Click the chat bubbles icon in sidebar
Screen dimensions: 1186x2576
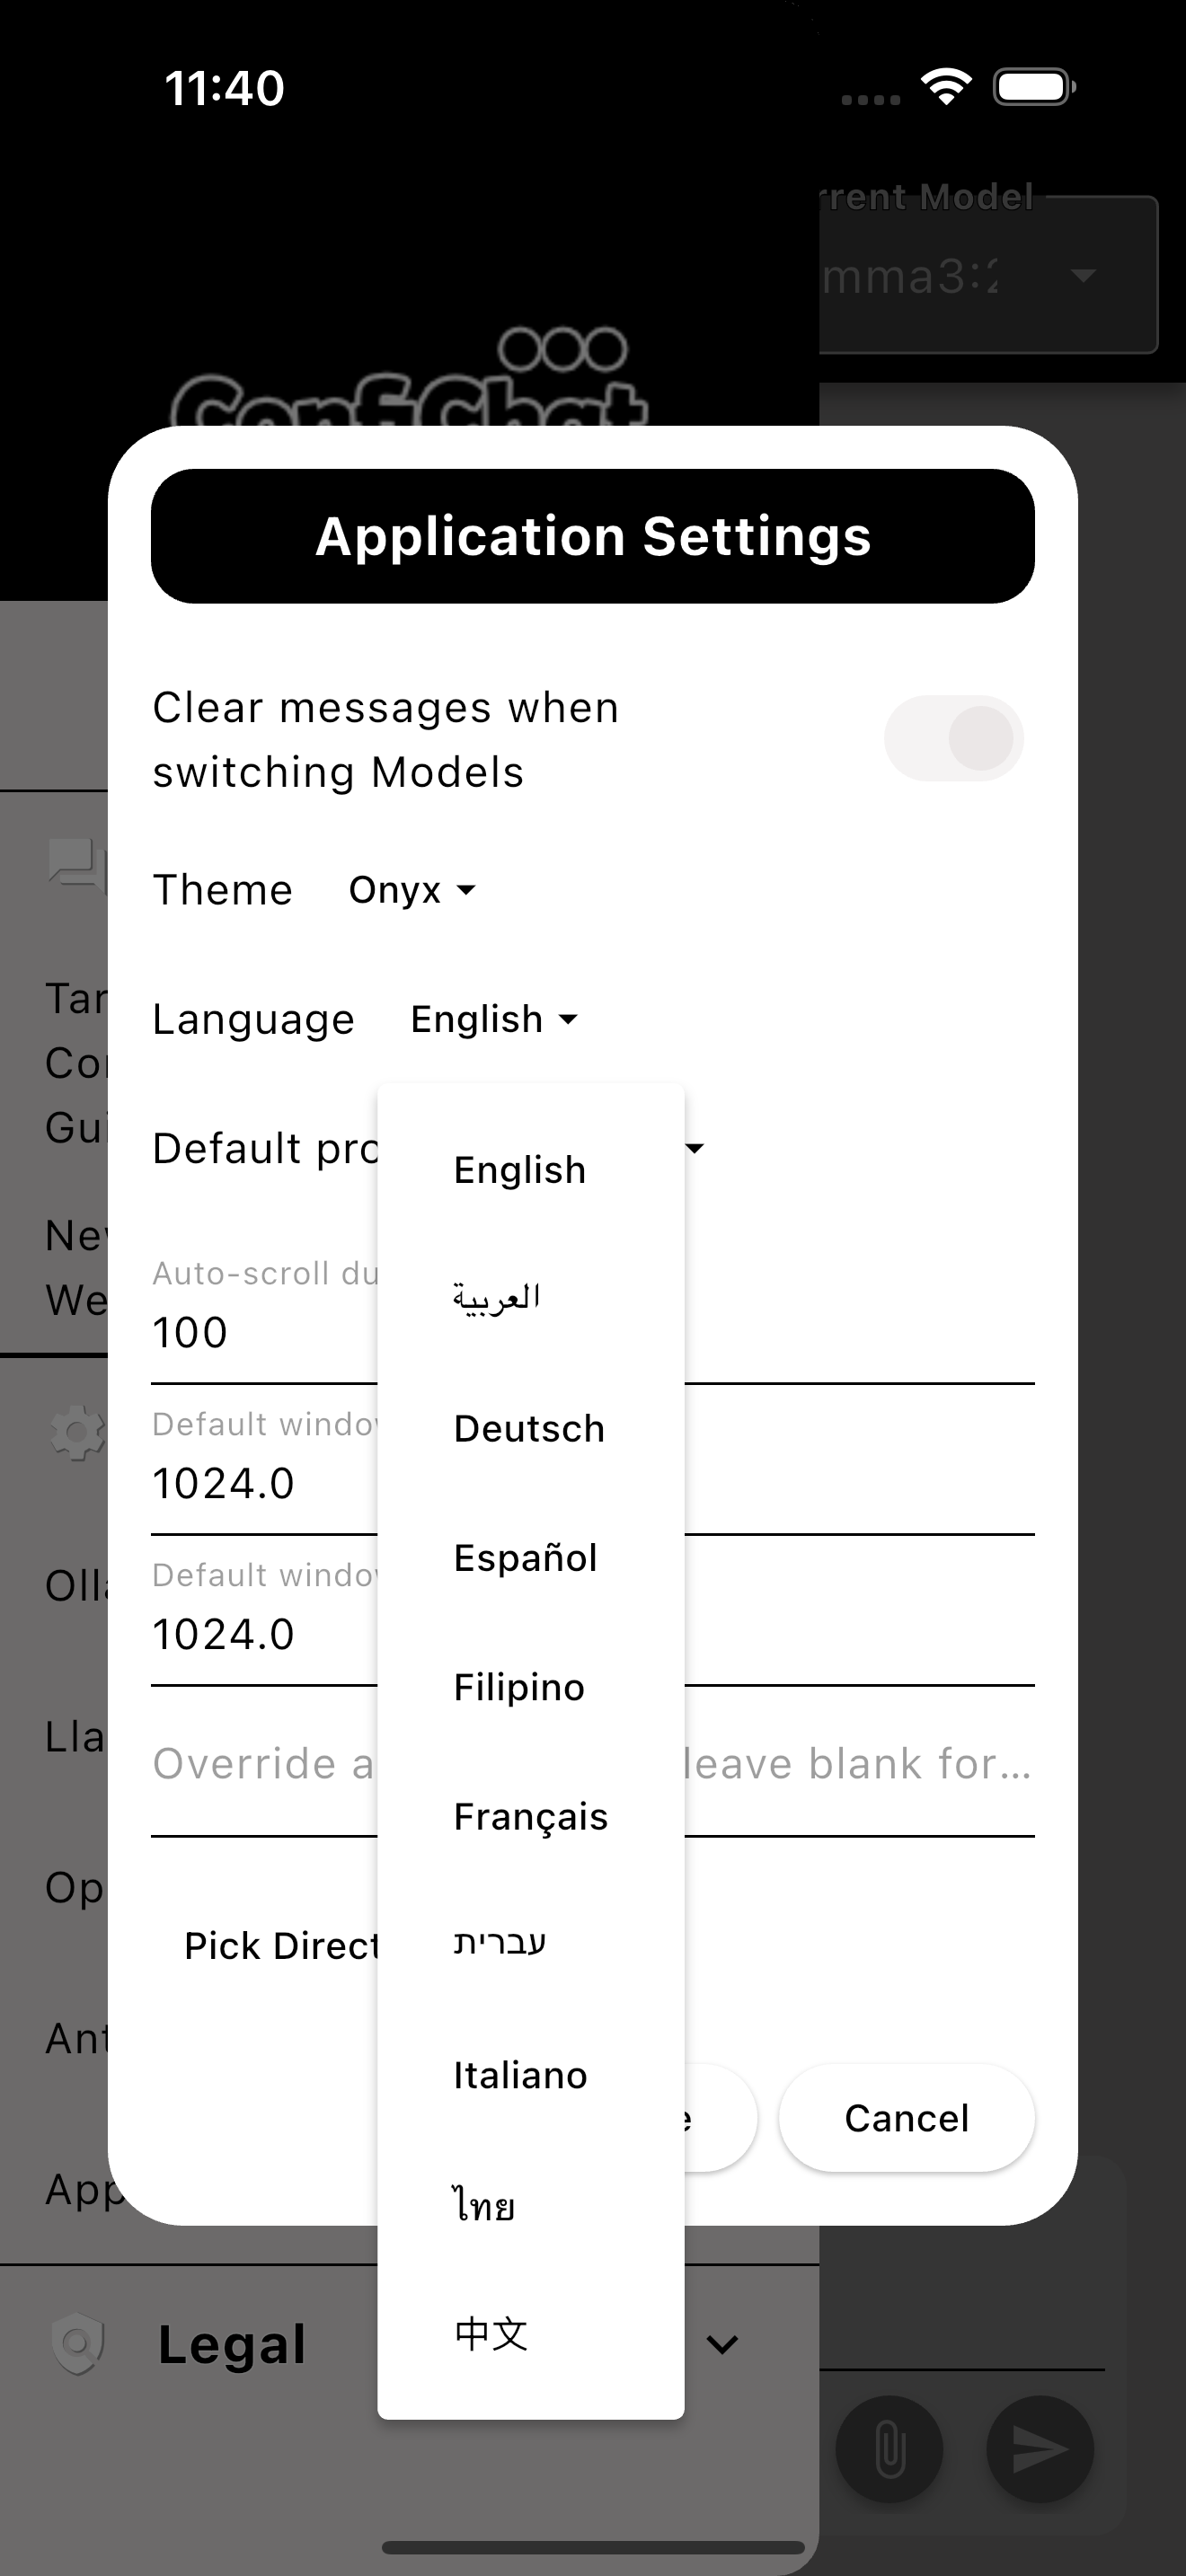tap(76, 862)
